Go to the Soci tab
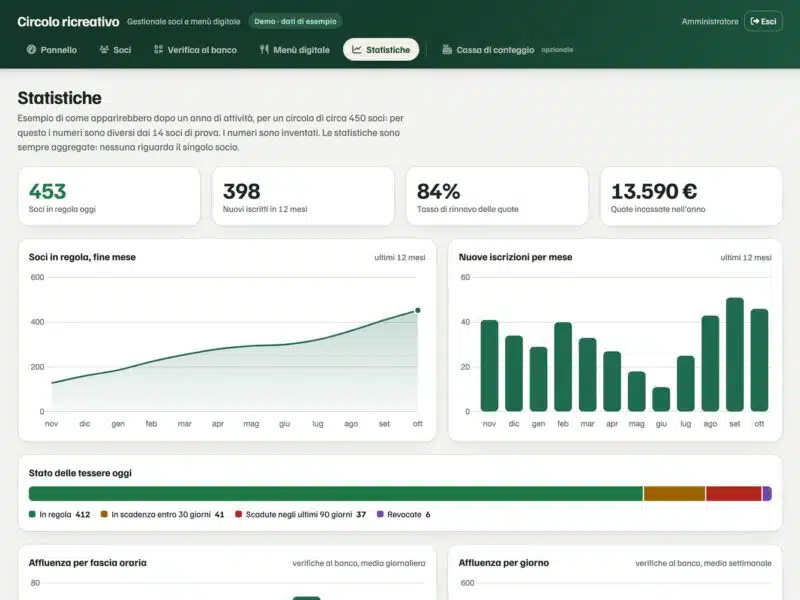The height and width of the screenshot is (600, 800). pos(115,49)
